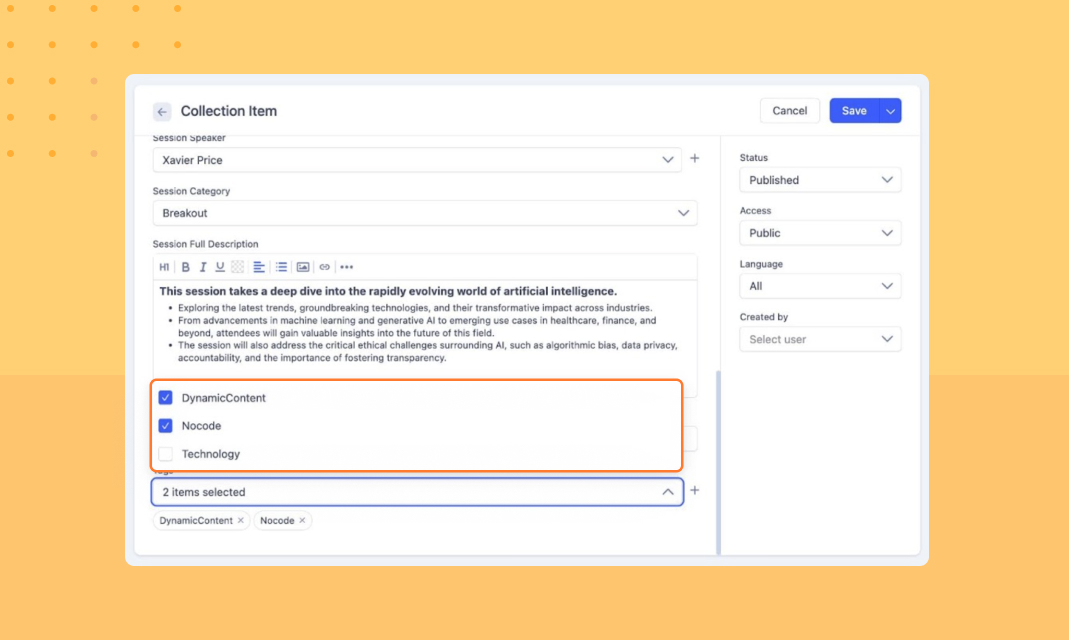Toggle bold formatting in the description editor
The width and height of the screenshot is (1069, 640).
click(185, 267)
